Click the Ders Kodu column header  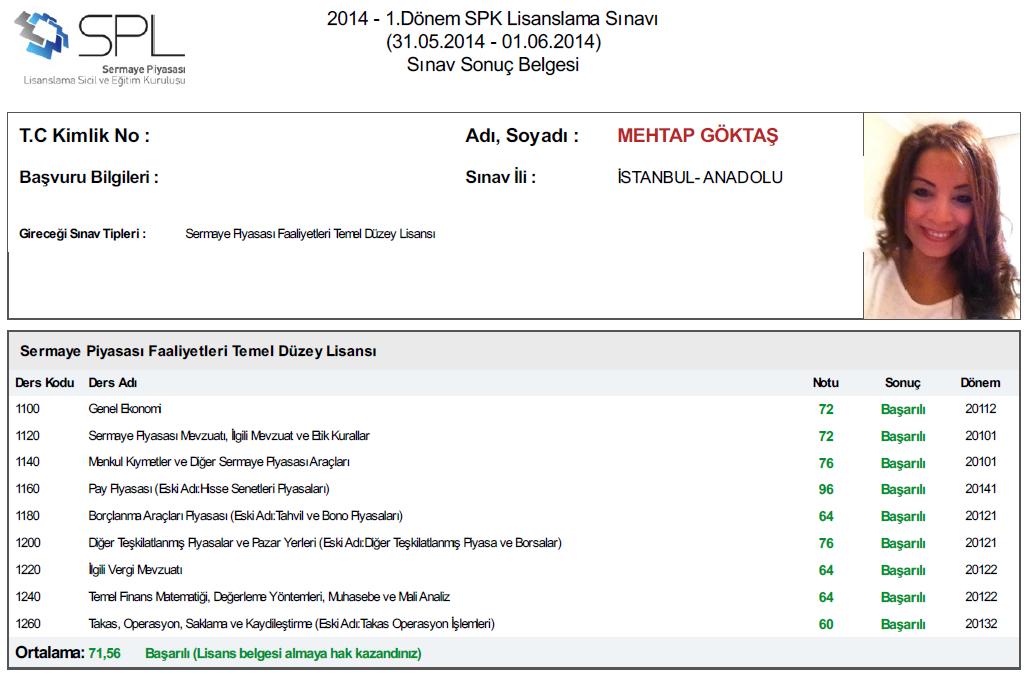(45, 382)
